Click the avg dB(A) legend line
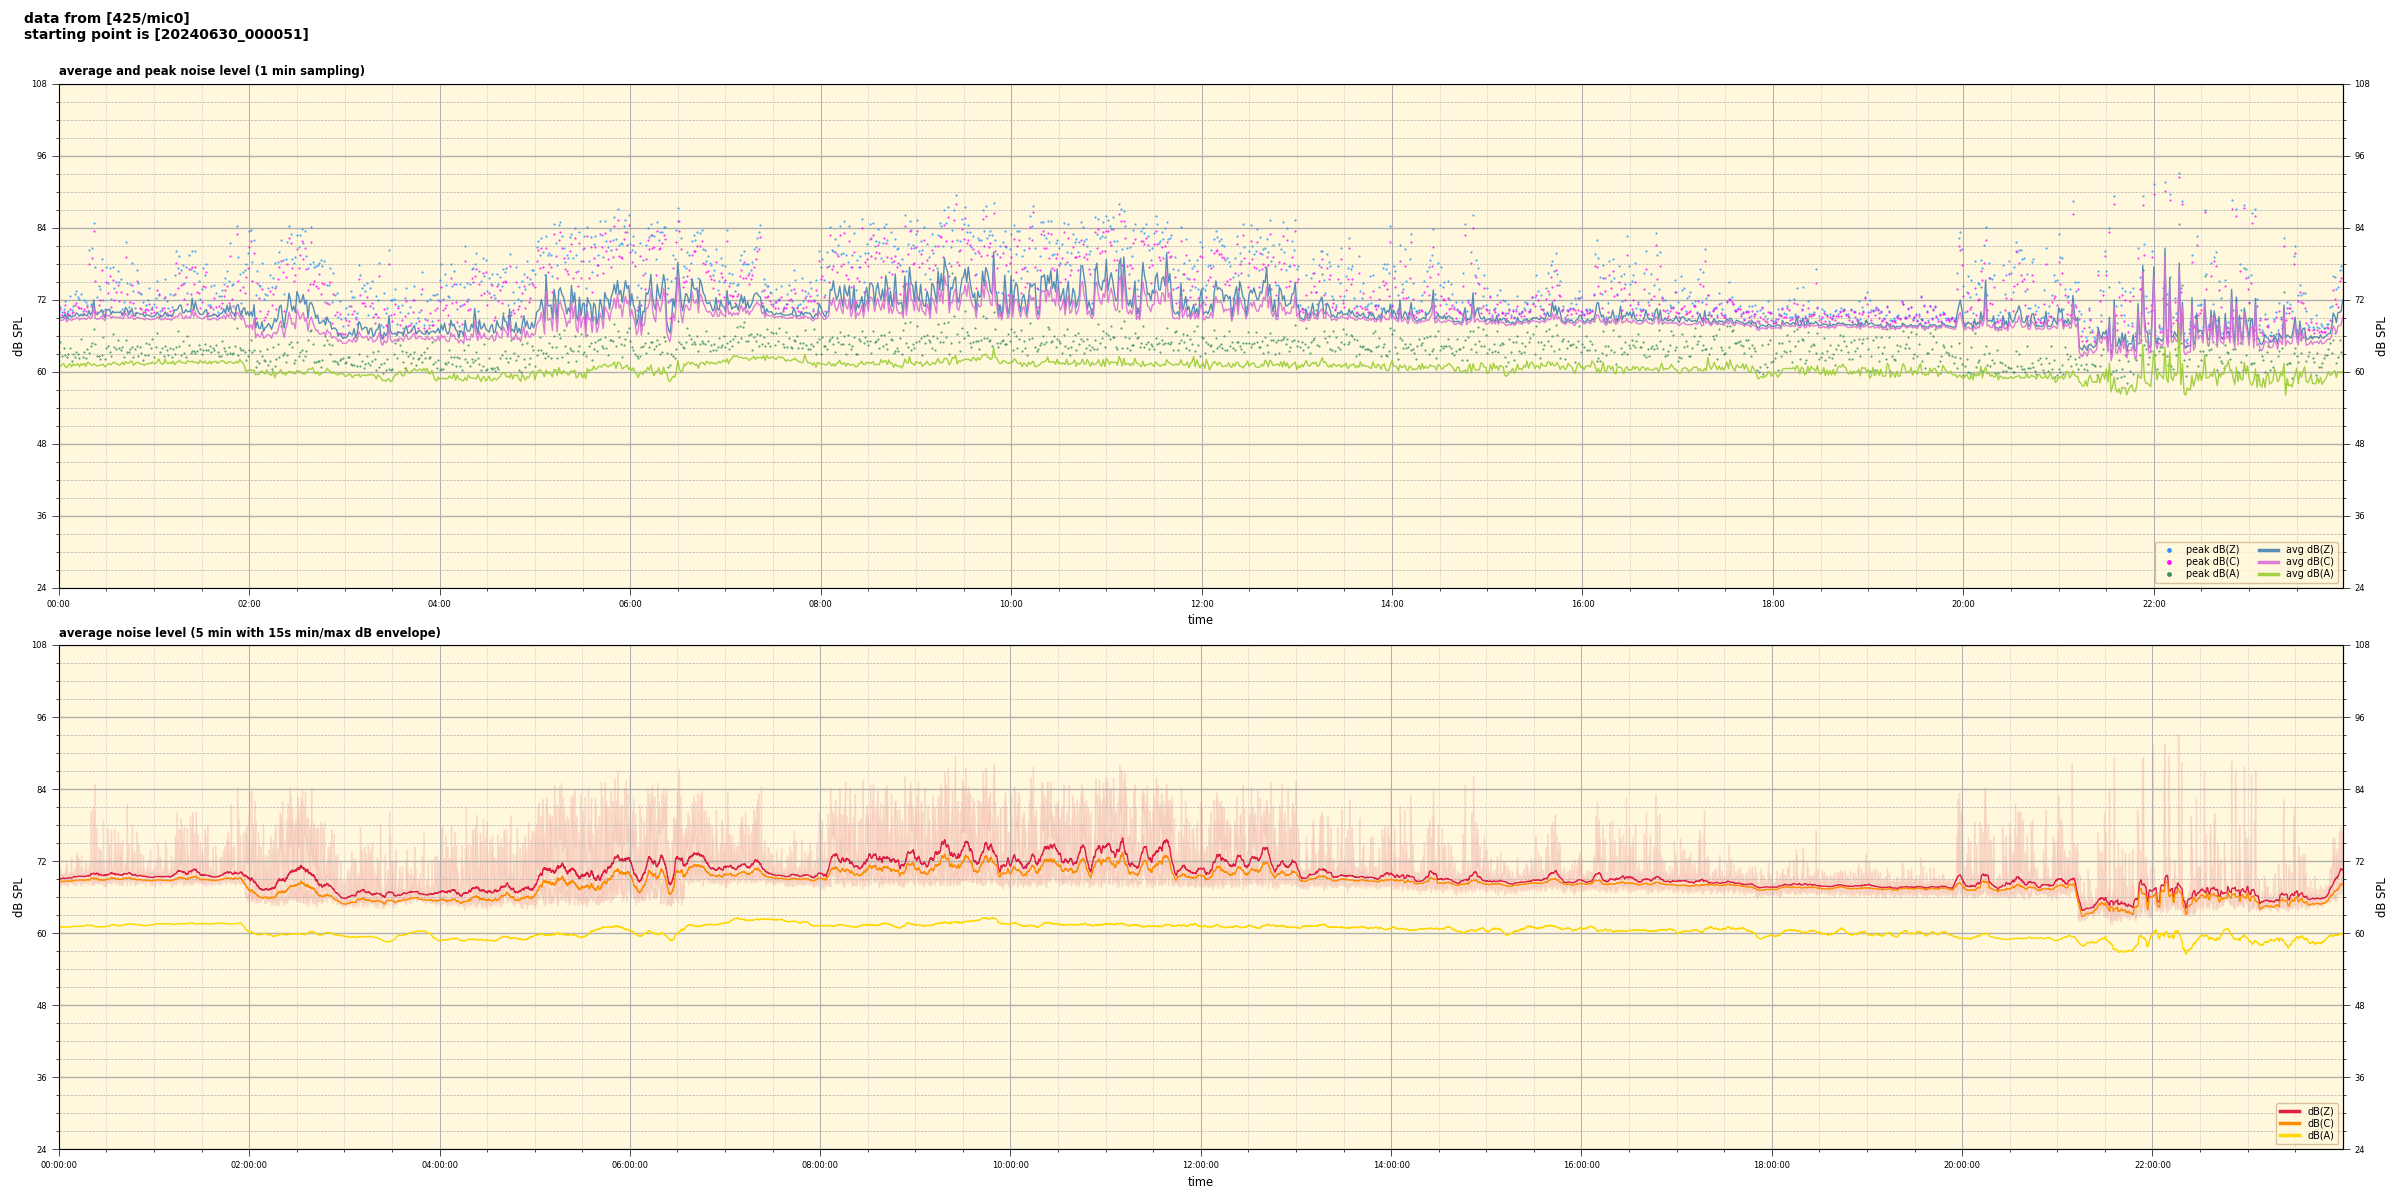This screenshot has width=2400, height=1200. tap(2269, 574)
